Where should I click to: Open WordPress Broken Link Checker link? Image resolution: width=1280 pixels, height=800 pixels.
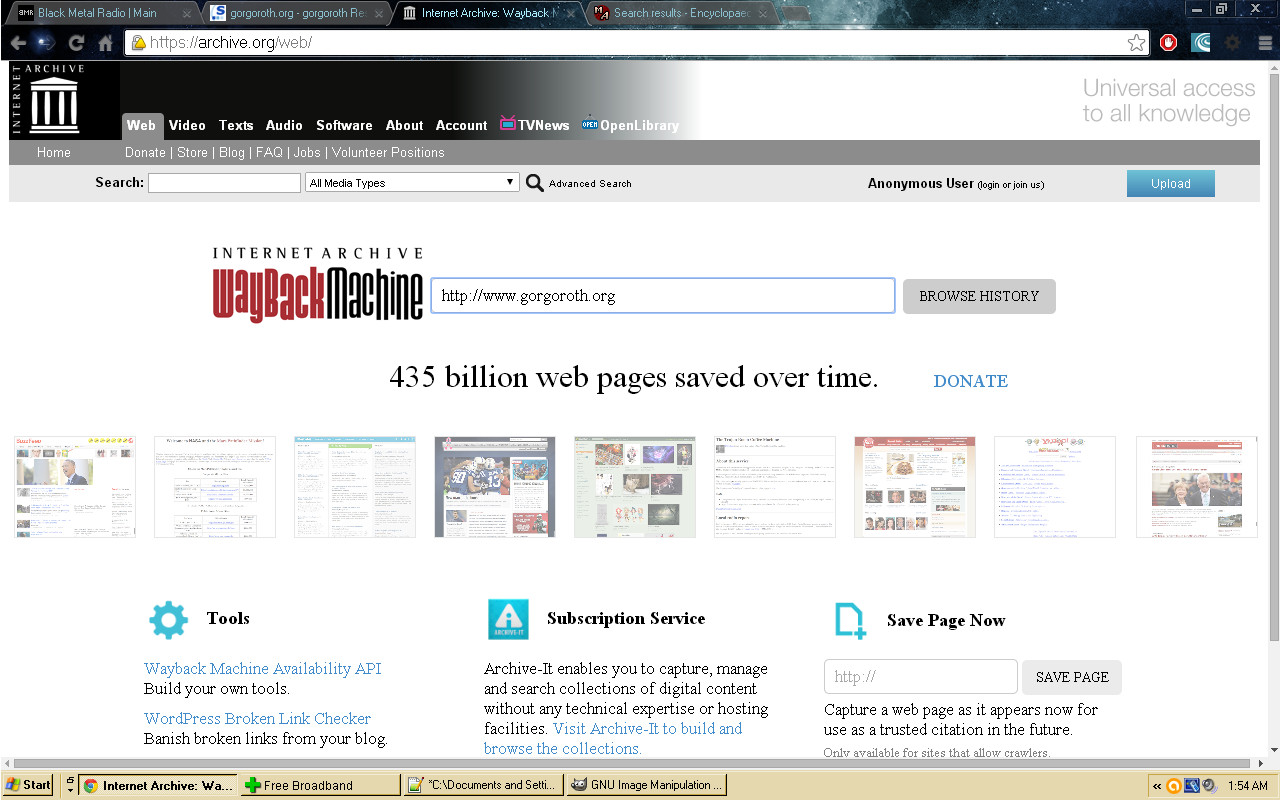tap(257, 719)
